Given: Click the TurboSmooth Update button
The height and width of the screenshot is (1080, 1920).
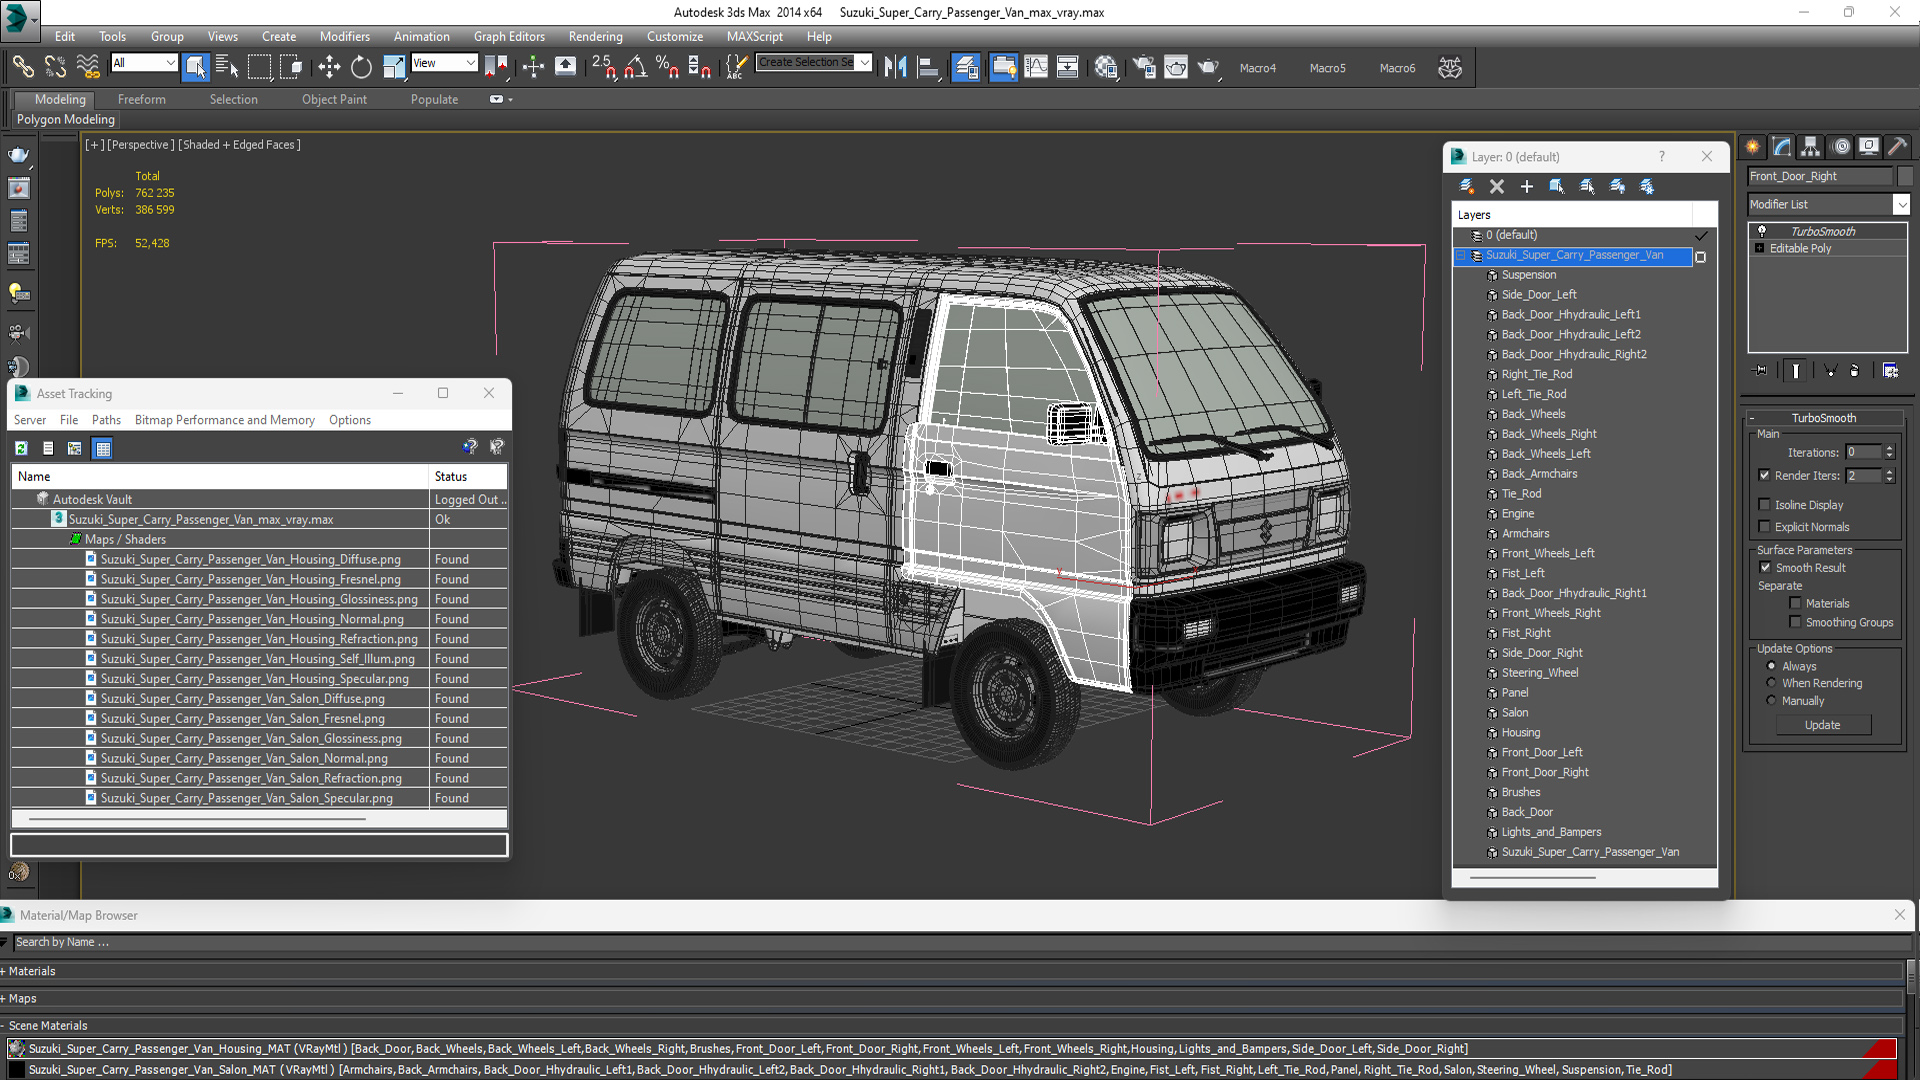Looking at the screenshot, I should [1822, 725].
